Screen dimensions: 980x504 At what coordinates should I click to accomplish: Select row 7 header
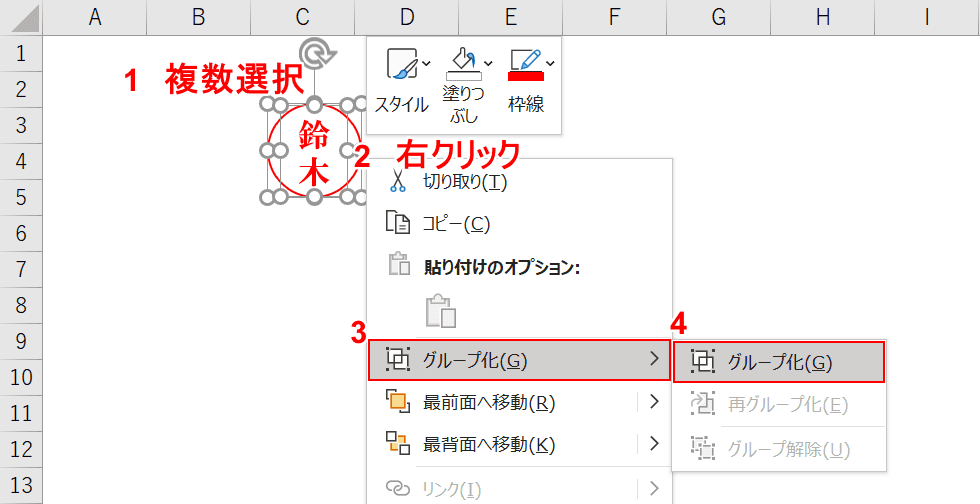tap(21, 270)
